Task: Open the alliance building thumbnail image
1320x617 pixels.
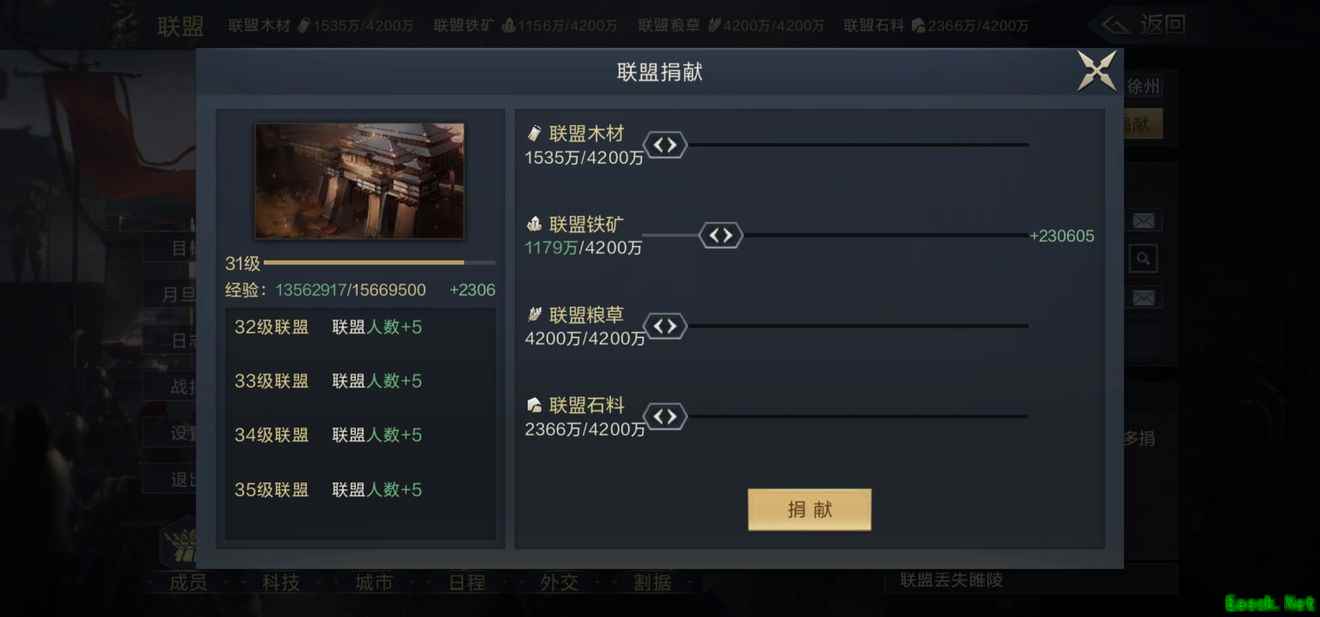Action: pos(359,181)
